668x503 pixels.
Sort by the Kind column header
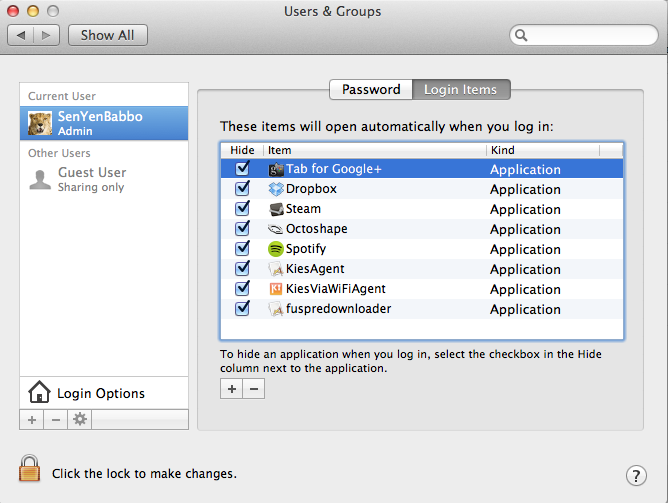[x=543, y=150]
